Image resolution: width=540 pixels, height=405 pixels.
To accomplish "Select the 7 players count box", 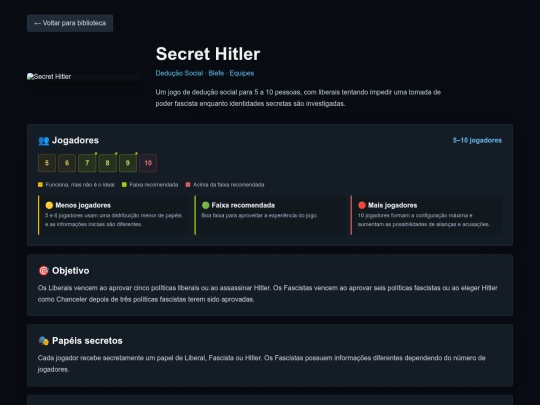I will tap(87, 163).
